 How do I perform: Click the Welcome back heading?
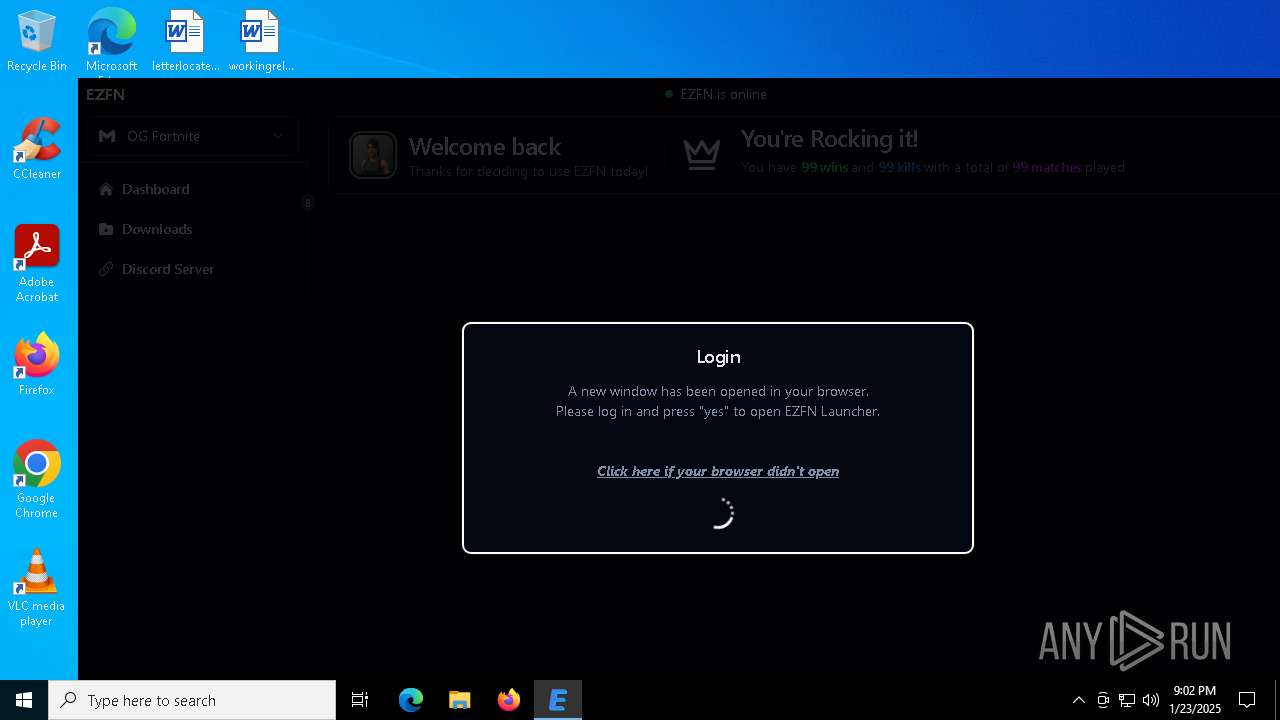click(x=485, y=147)
